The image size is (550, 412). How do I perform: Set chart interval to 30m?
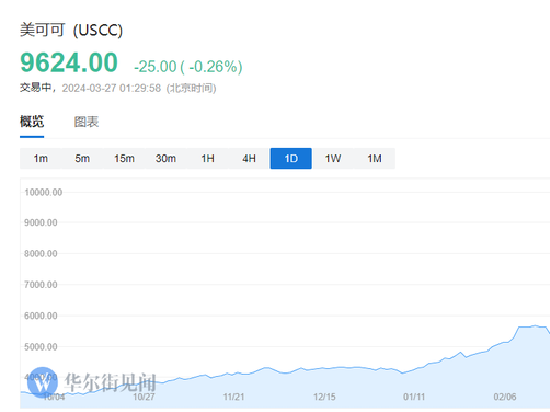166,158
